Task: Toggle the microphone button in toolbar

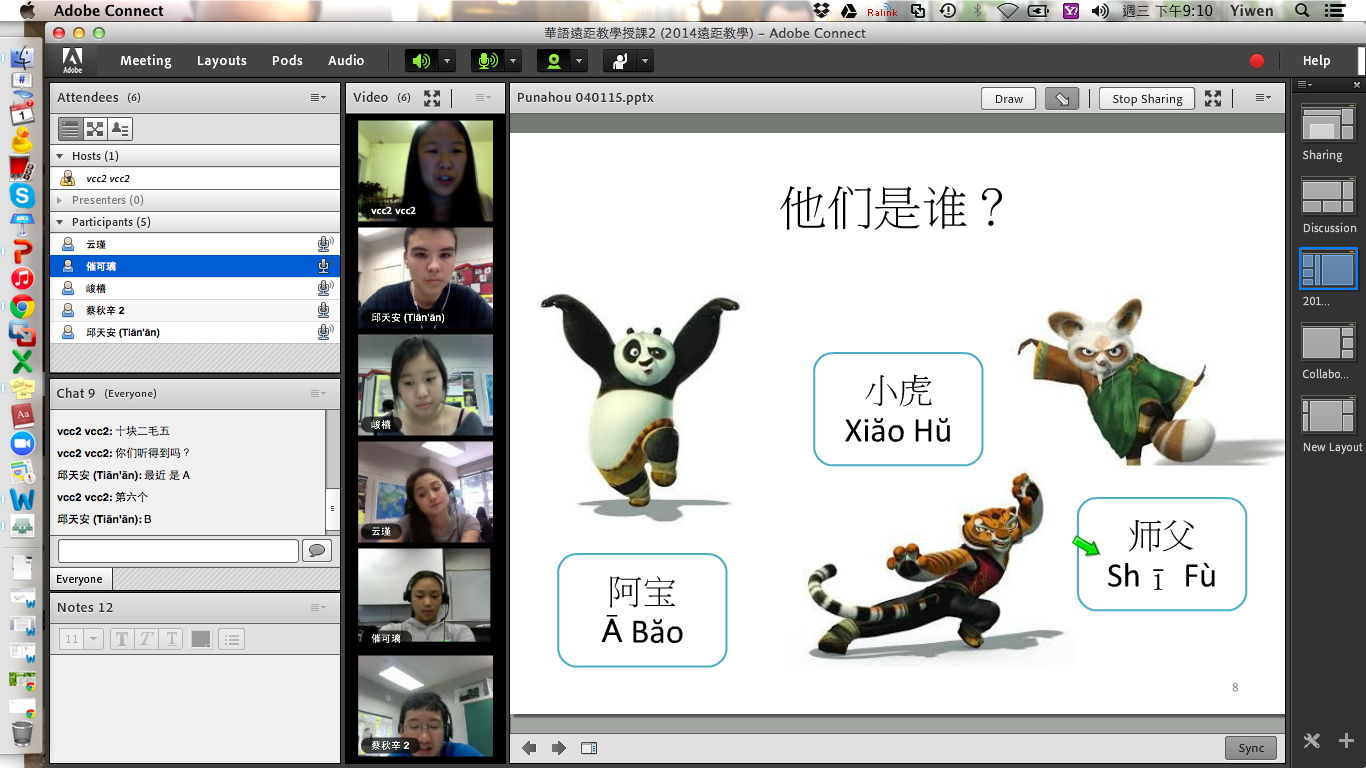Action: 487,61
